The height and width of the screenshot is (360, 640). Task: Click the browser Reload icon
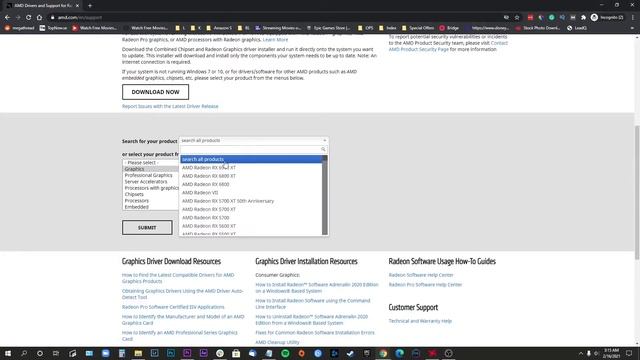pos(29,18)
